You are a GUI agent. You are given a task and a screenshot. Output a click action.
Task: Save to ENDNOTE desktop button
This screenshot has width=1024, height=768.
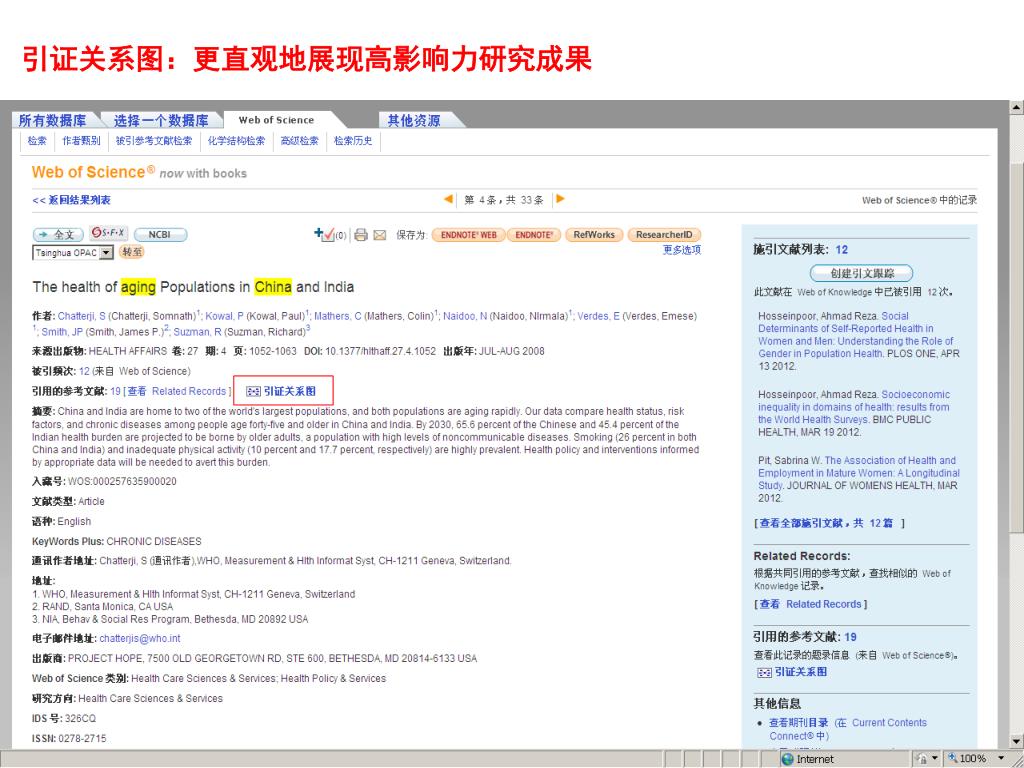pos(534,235)
